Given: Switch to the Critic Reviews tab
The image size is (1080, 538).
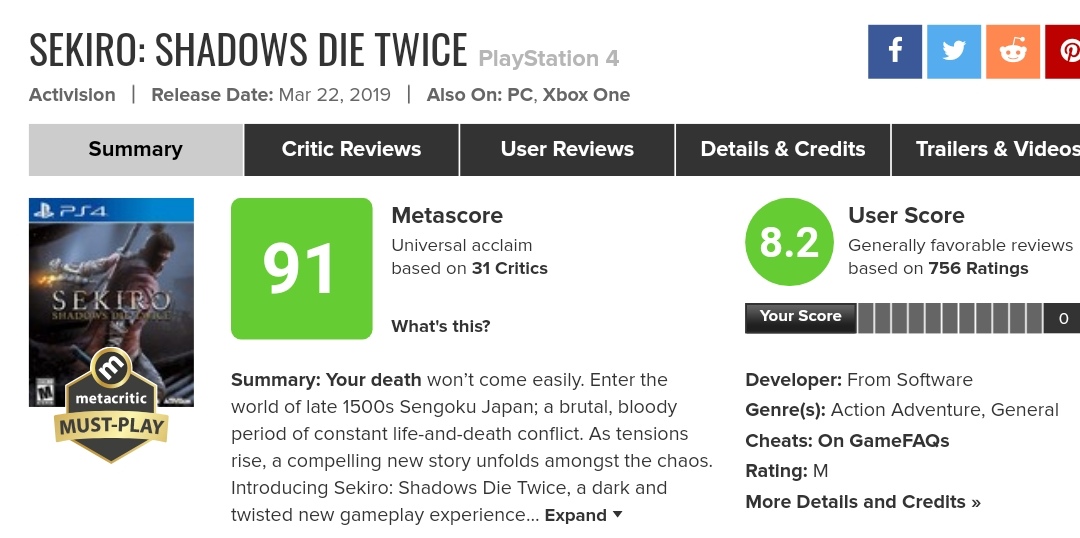Looking at the screenshot, I should [351, 150].
